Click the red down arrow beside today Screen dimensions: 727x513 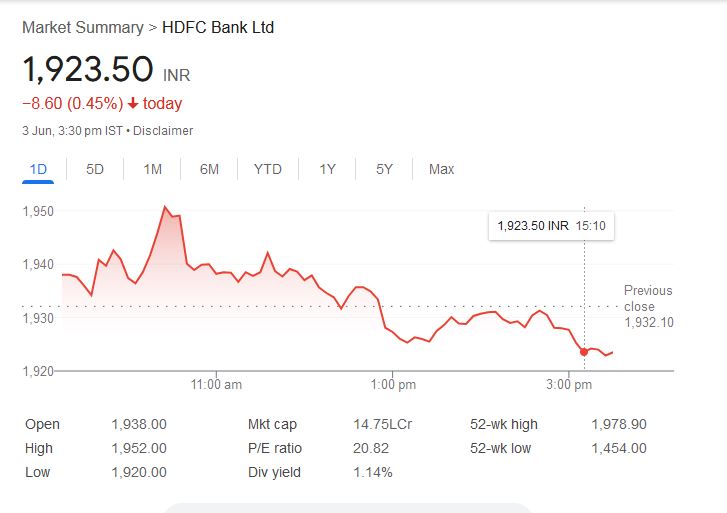click(133, 103)
